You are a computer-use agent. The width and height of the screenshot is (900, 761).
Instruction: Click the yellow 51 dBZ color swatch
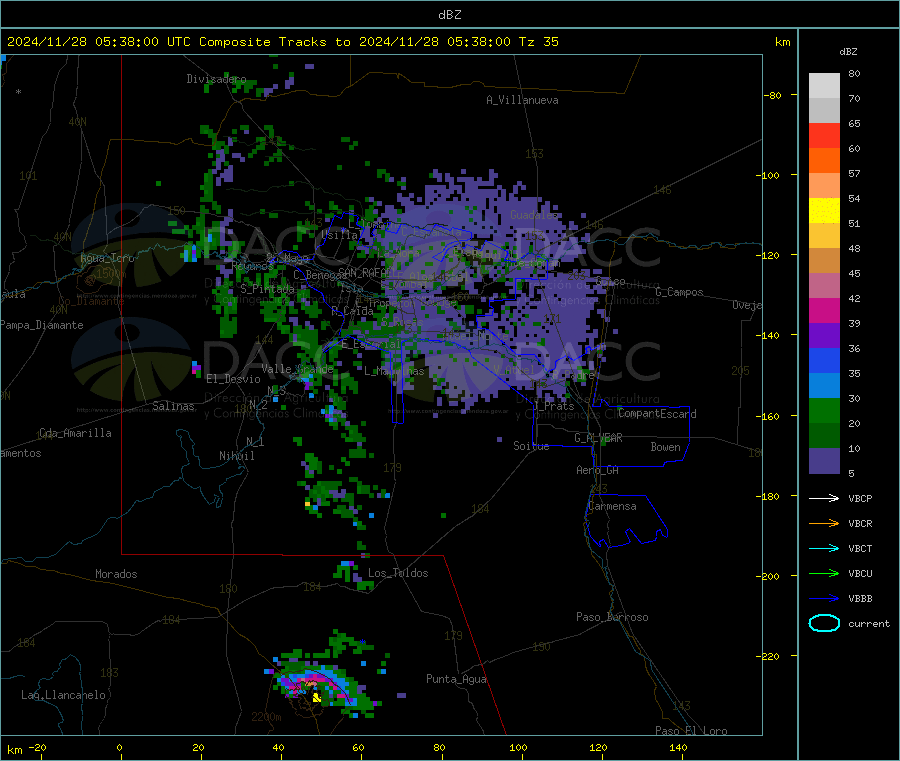tap(824, 211)
